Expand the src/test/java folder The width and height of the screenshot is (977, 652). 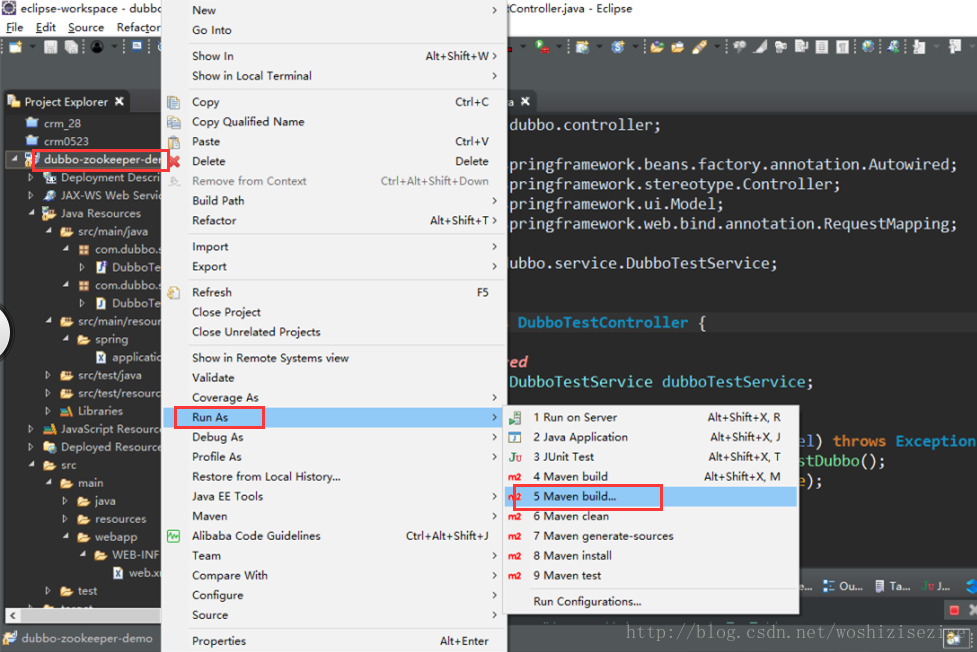pos(48,375)
